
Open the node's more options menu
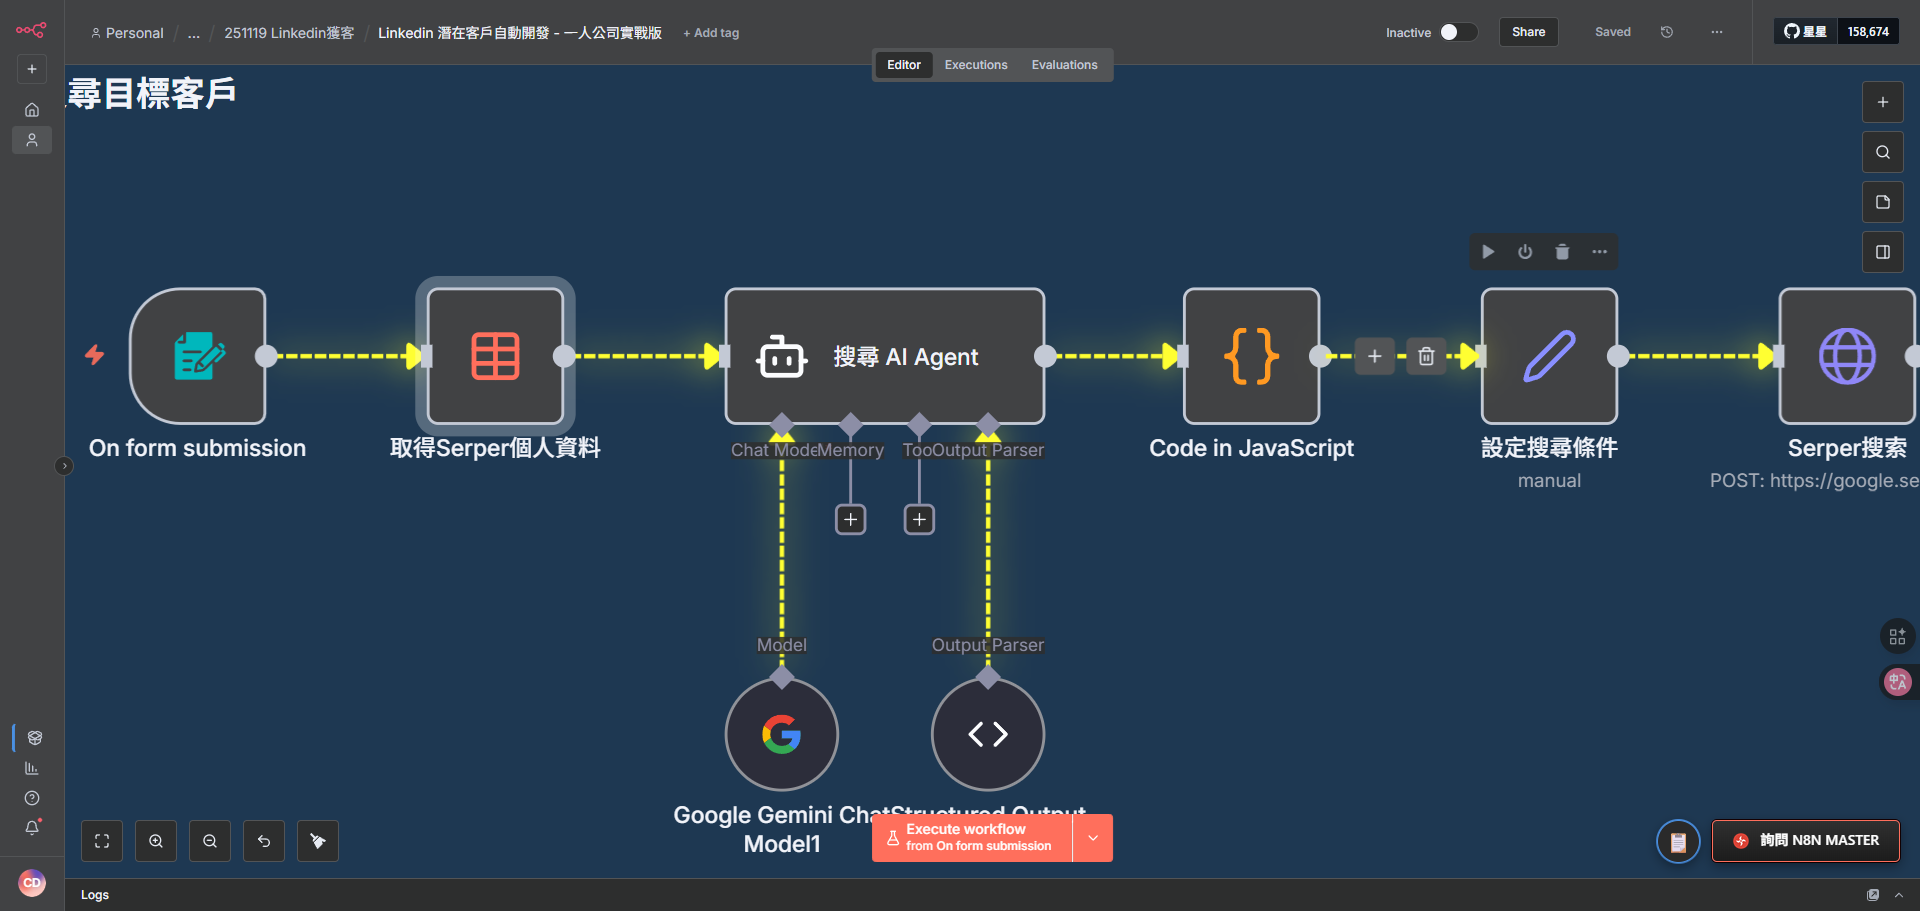1598,251
